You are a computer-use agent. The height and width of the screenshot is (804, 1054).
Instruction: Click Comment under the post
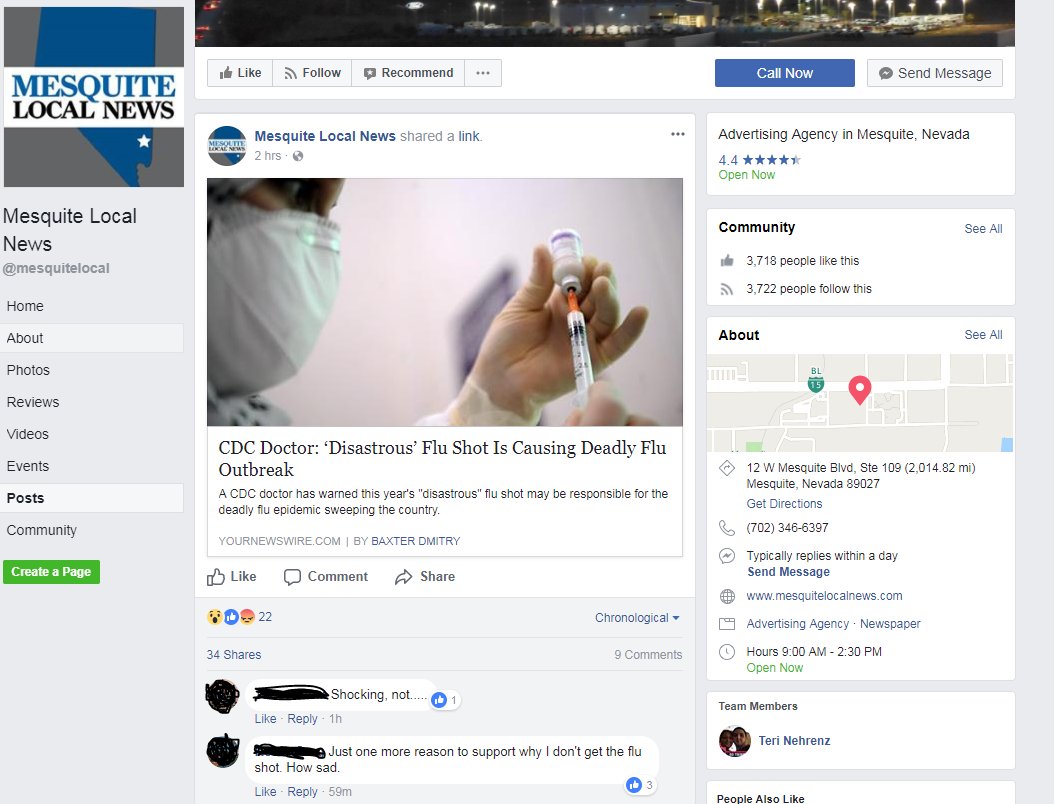[326, 577]
